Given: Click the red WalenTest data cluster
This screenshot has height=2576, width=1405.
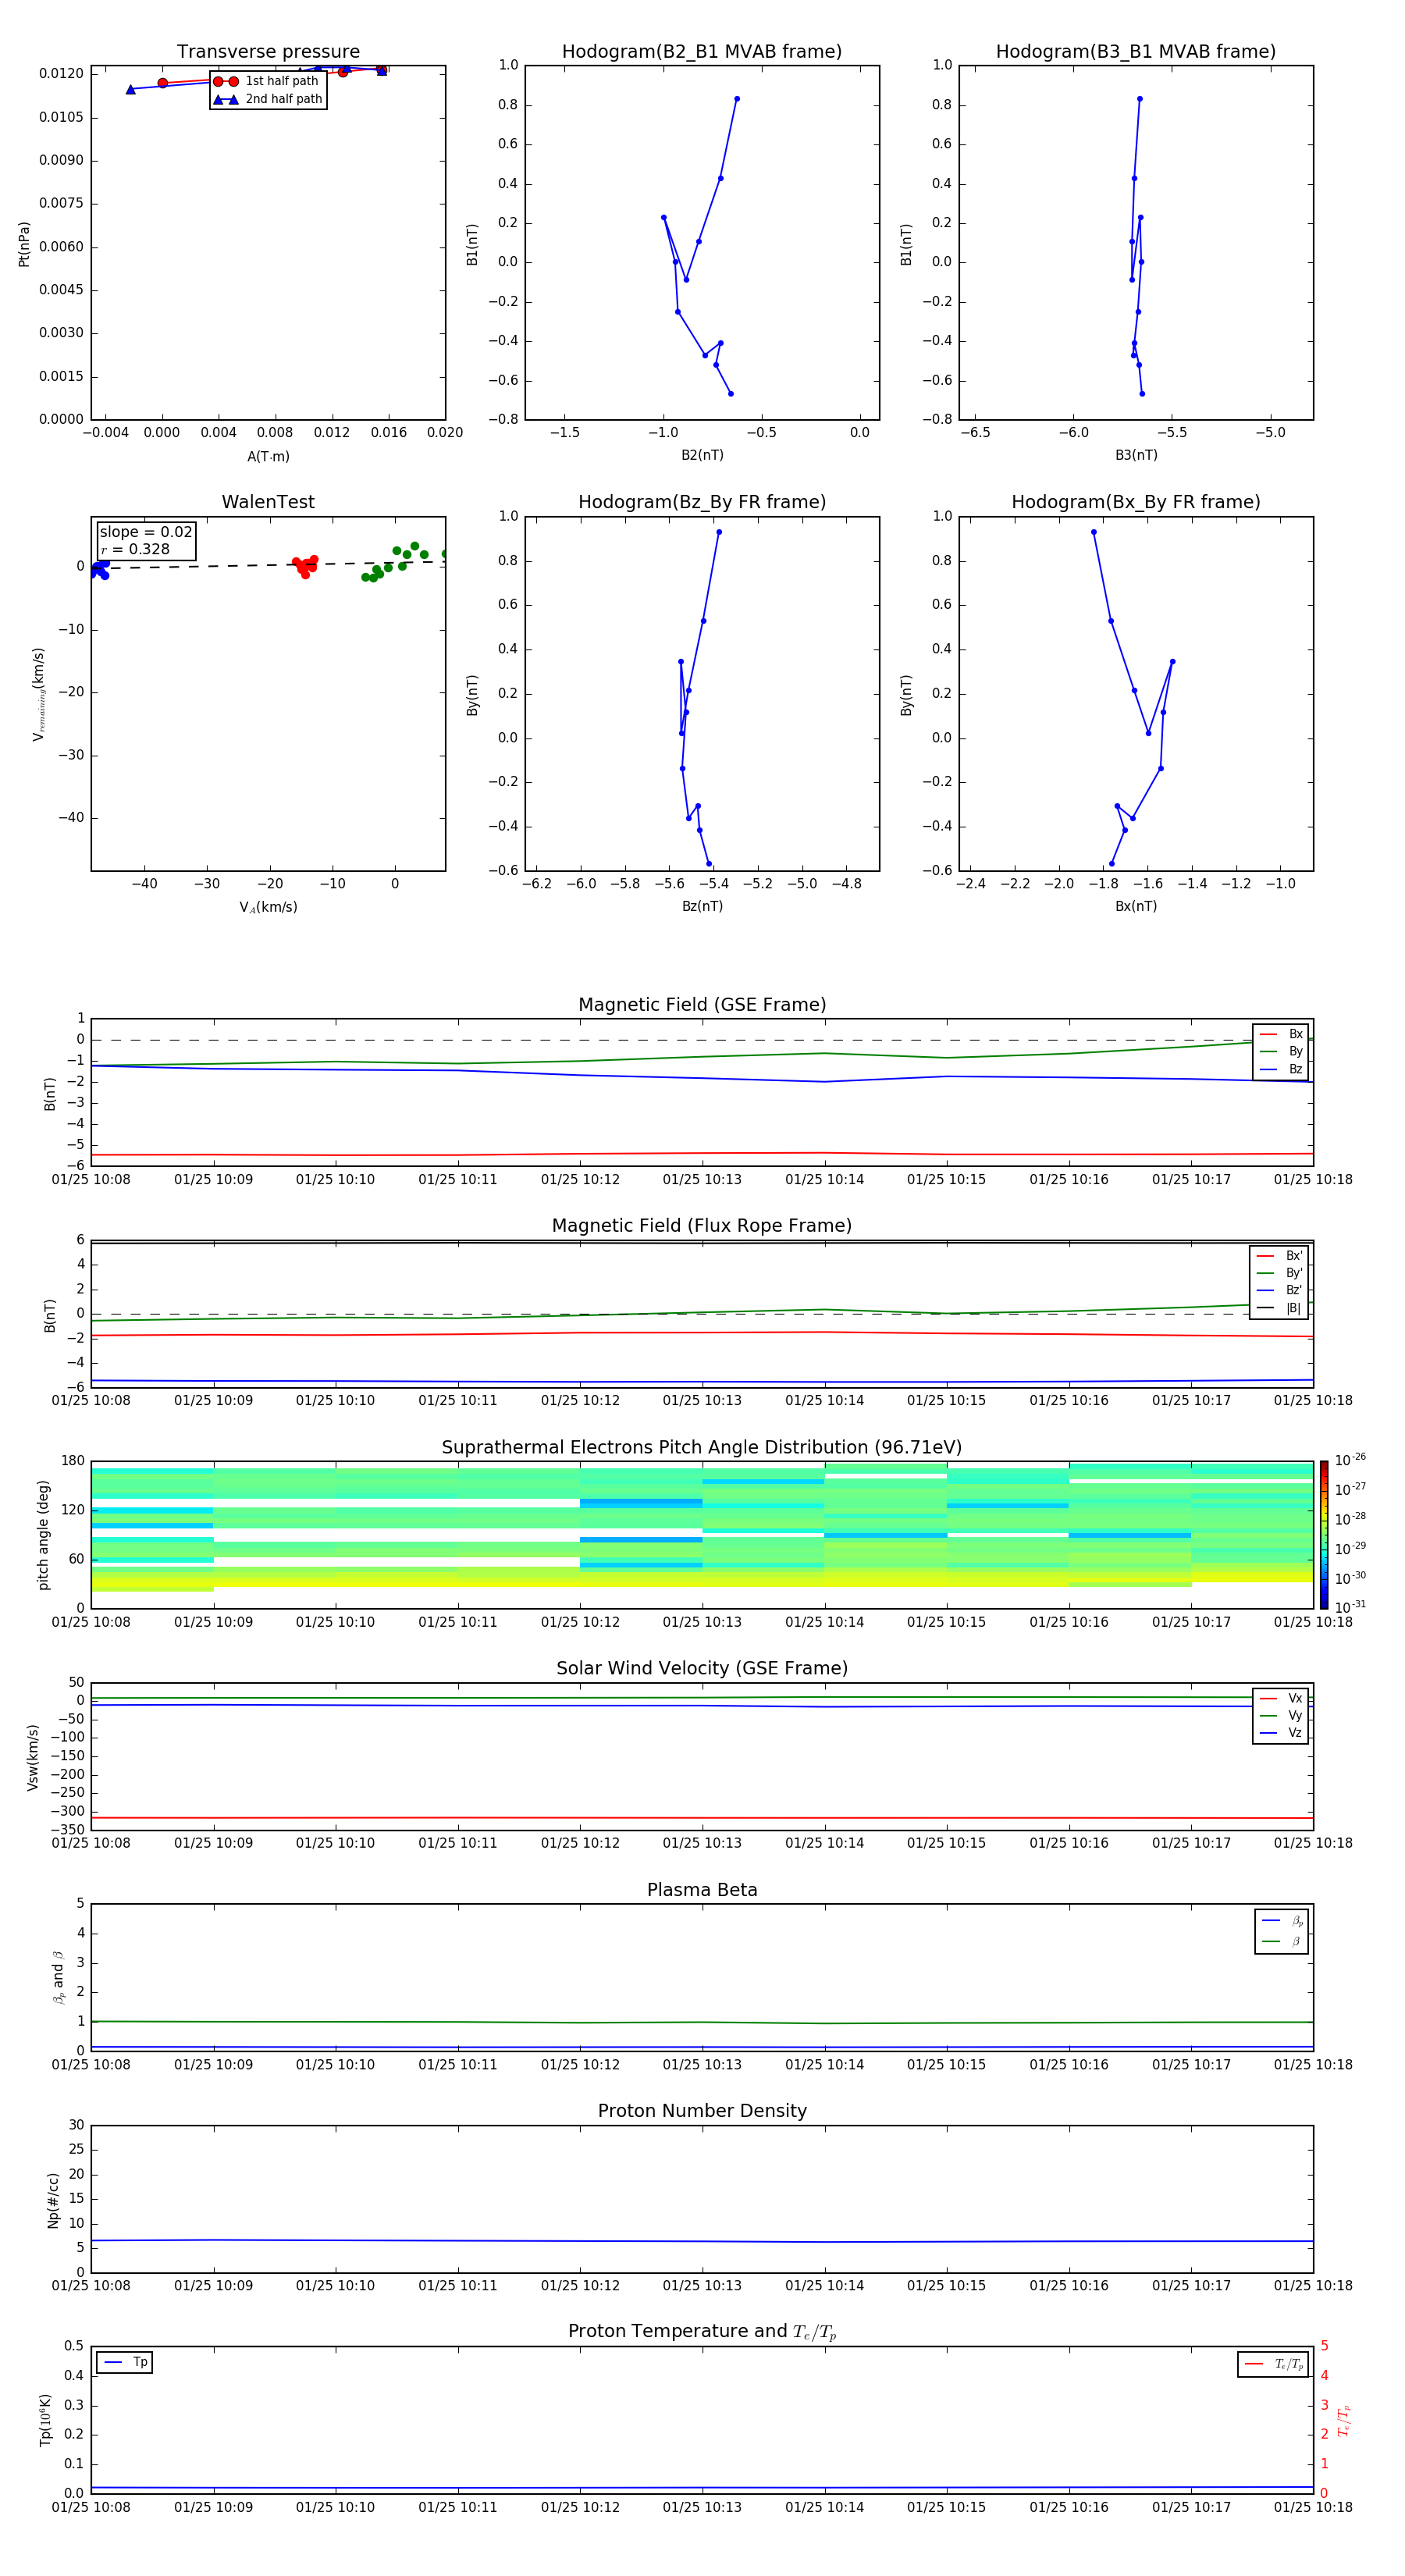Looking at the screenshot, I should (305, 566).
